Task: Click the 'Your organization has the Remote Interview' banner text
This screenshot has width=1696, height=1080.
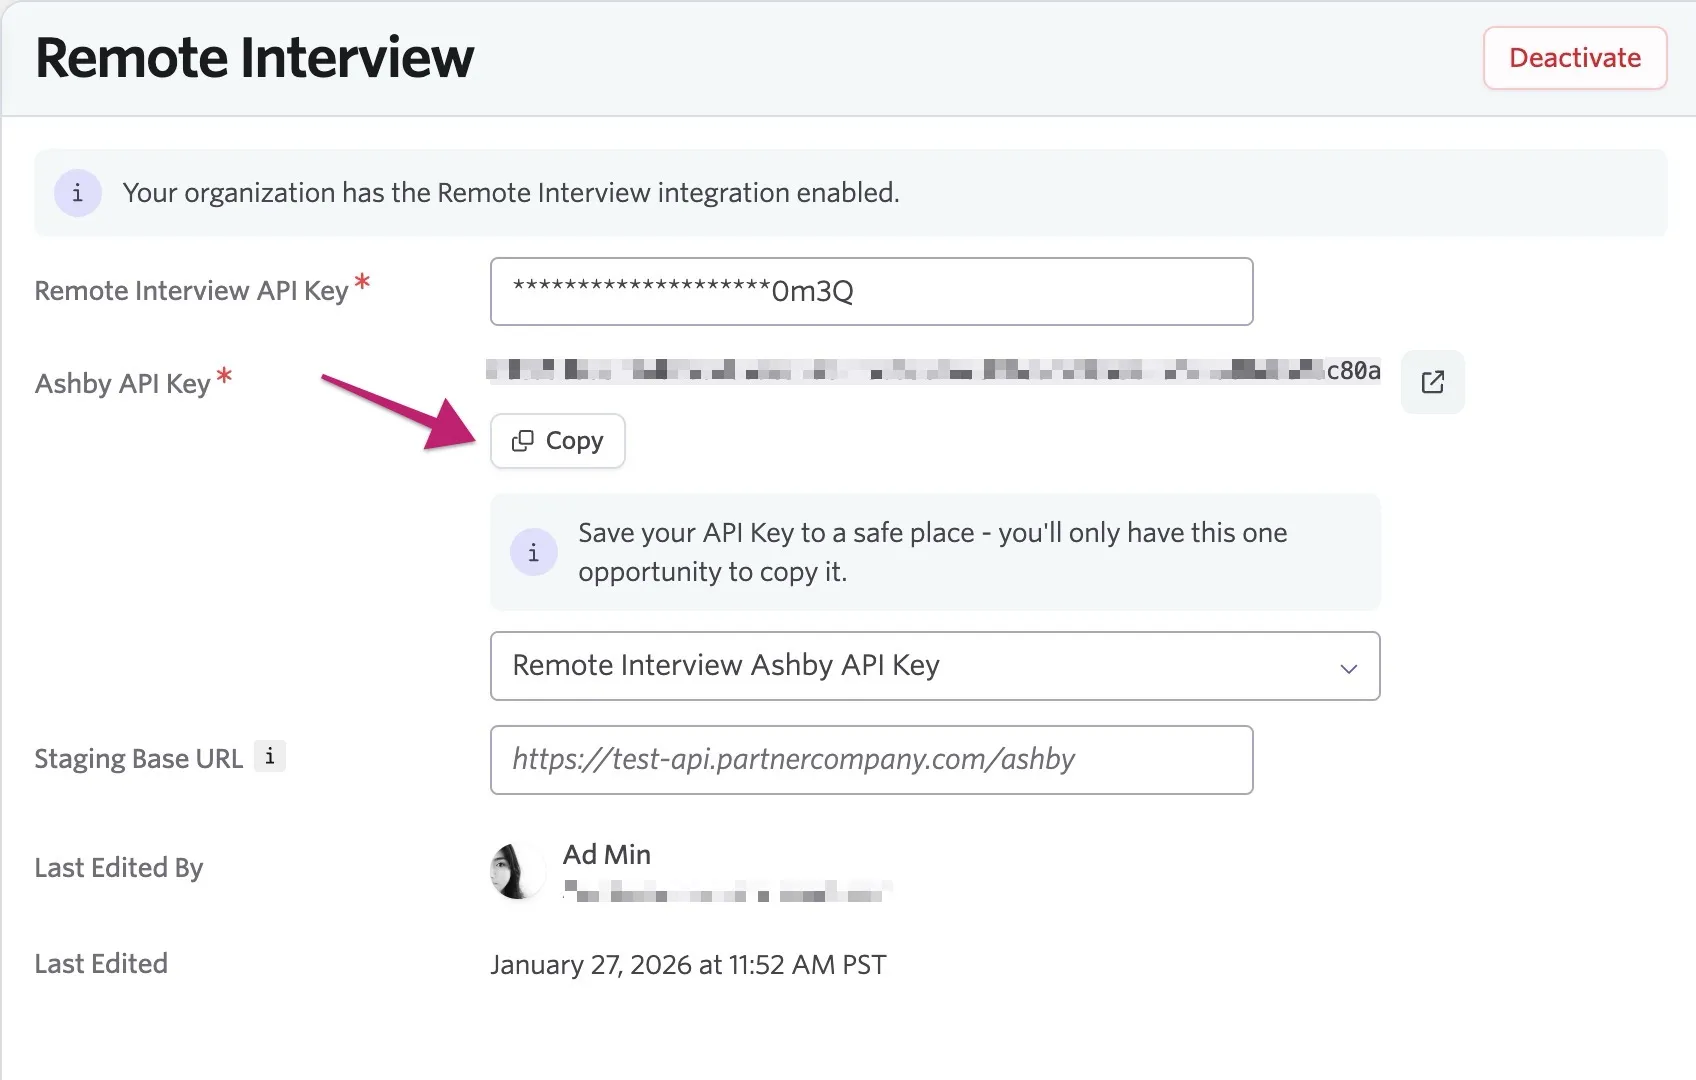Action: 511,193
